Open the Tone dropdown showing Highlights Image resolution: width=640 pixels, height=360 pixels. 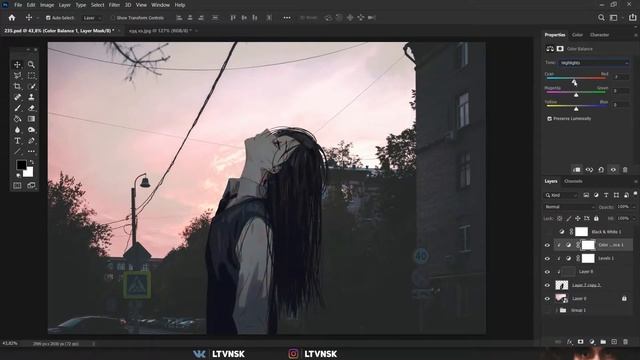click(x=594, y=63)
